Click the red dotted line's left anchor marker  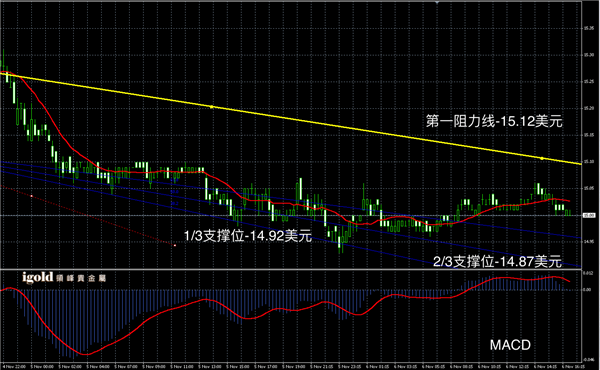point(31,196)
